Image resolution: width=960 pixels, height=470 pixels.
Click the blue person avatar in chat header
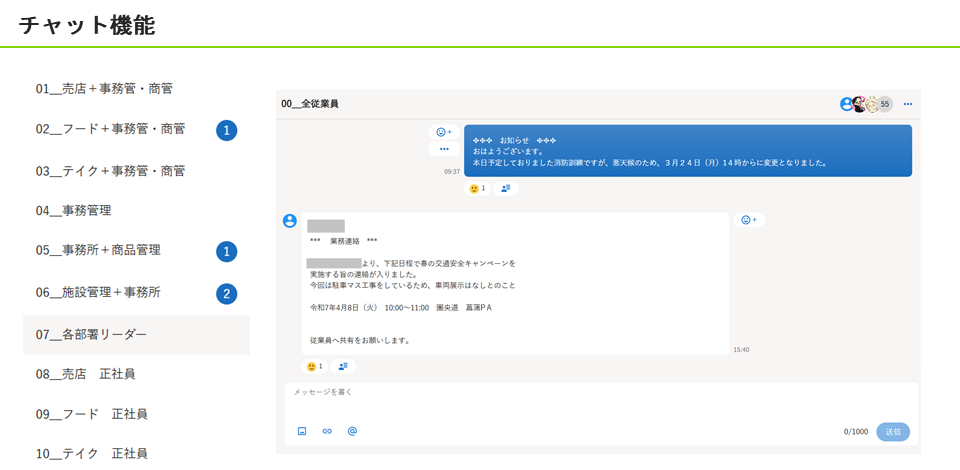coord(847,104)
